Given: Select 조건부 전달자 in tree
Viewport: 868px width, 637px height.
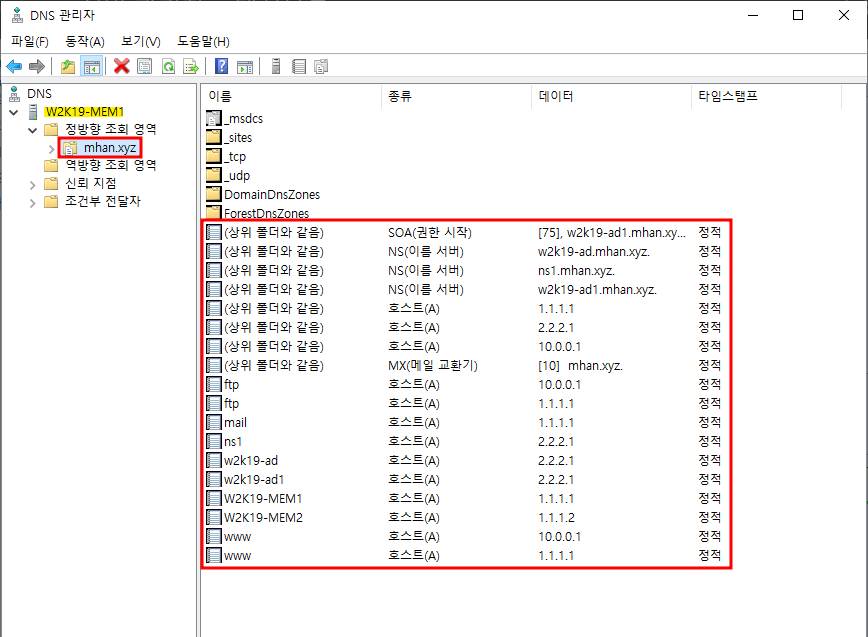Looking at the screenshot, I should pos(103,201).
